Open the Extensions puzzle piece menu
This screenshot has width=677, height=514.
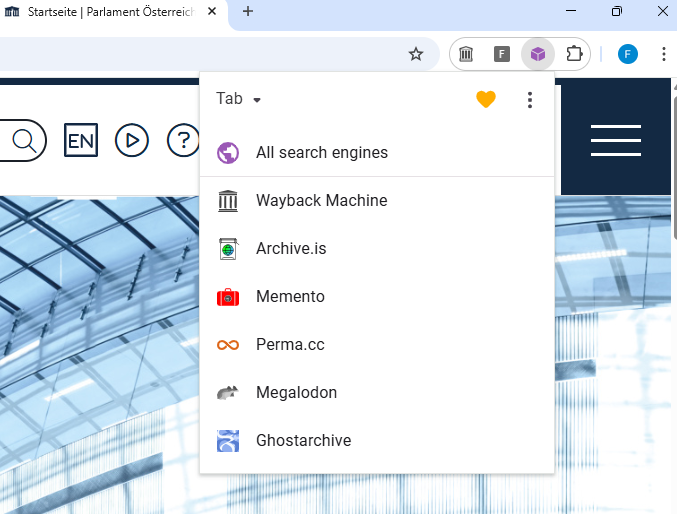tap(574, 54)
